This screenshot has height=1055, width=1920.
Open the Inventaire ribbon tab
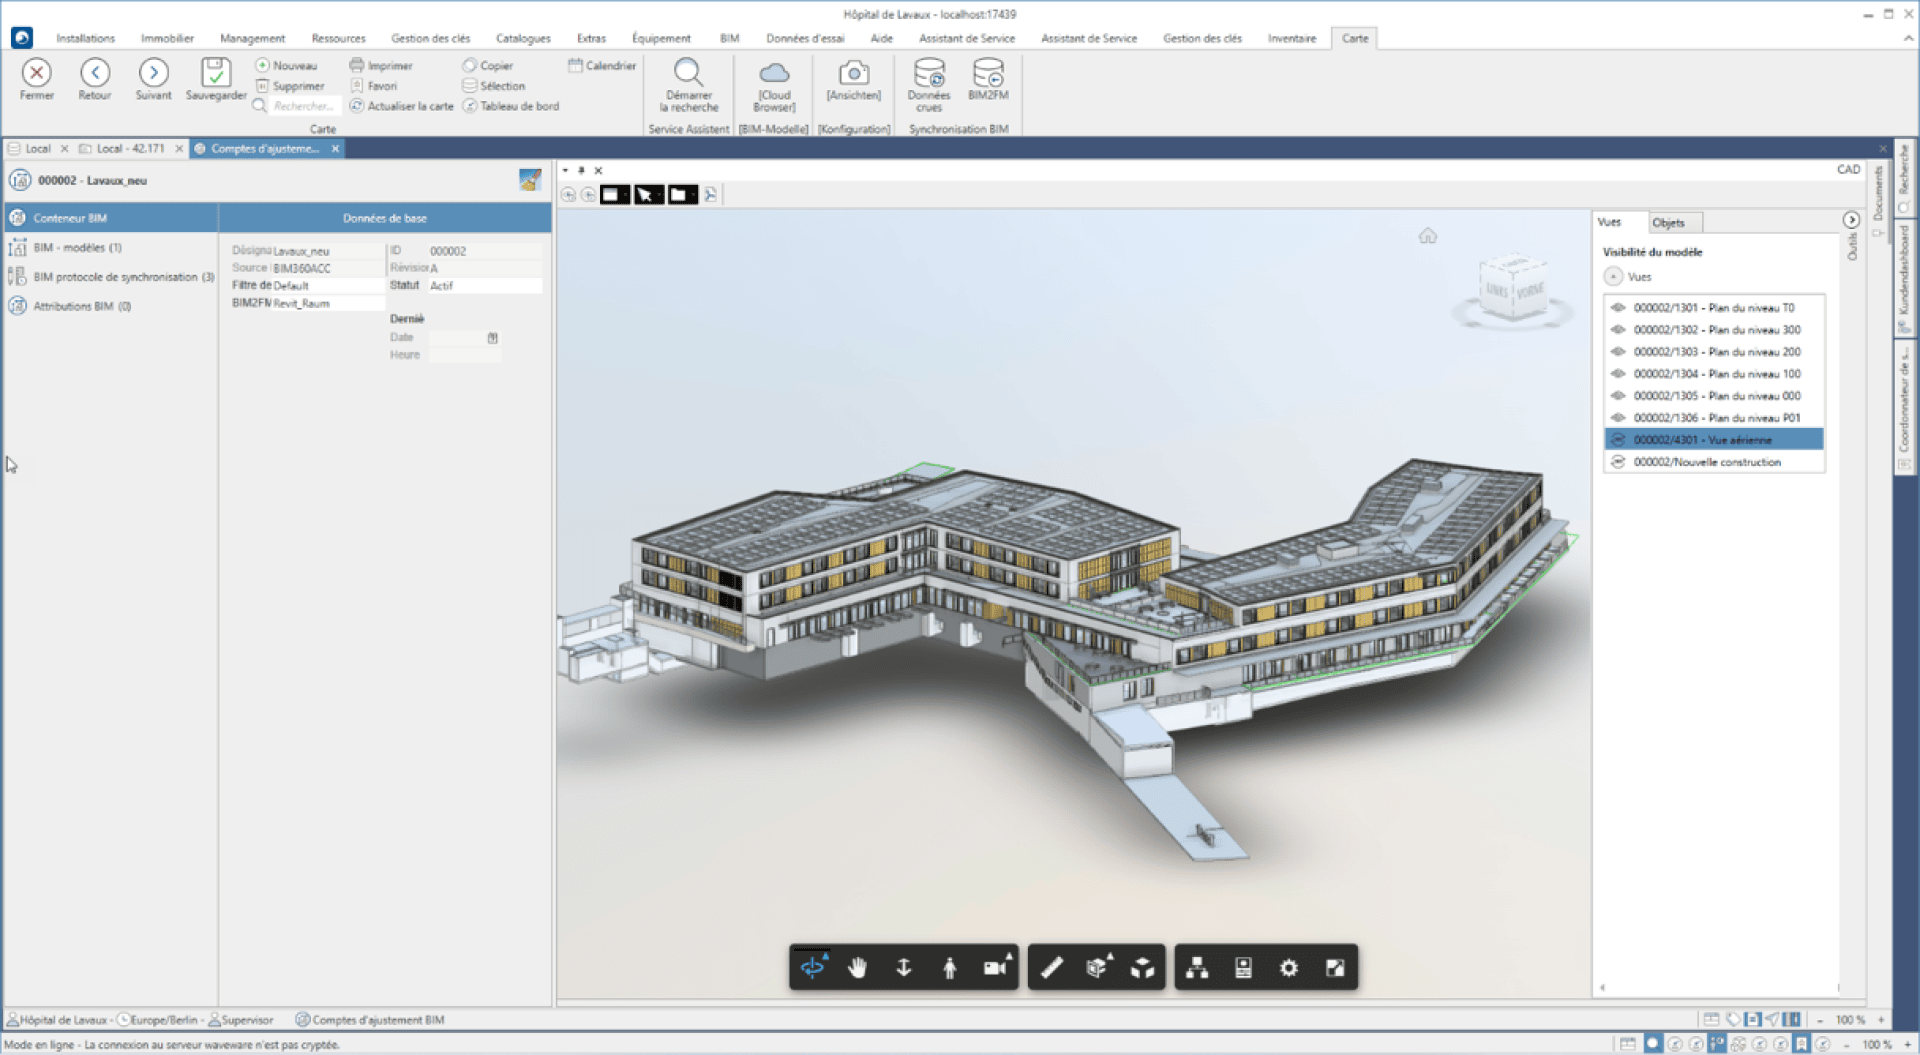pyautogui.click(x=1292, y=38)
